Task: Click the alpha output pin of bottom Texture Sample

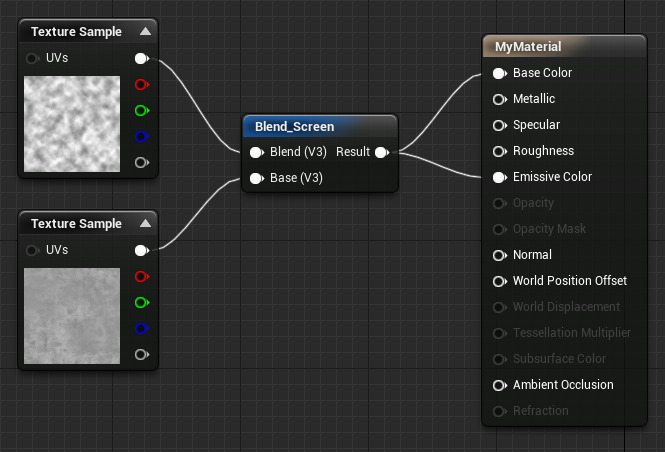Action: pos(141,354)
